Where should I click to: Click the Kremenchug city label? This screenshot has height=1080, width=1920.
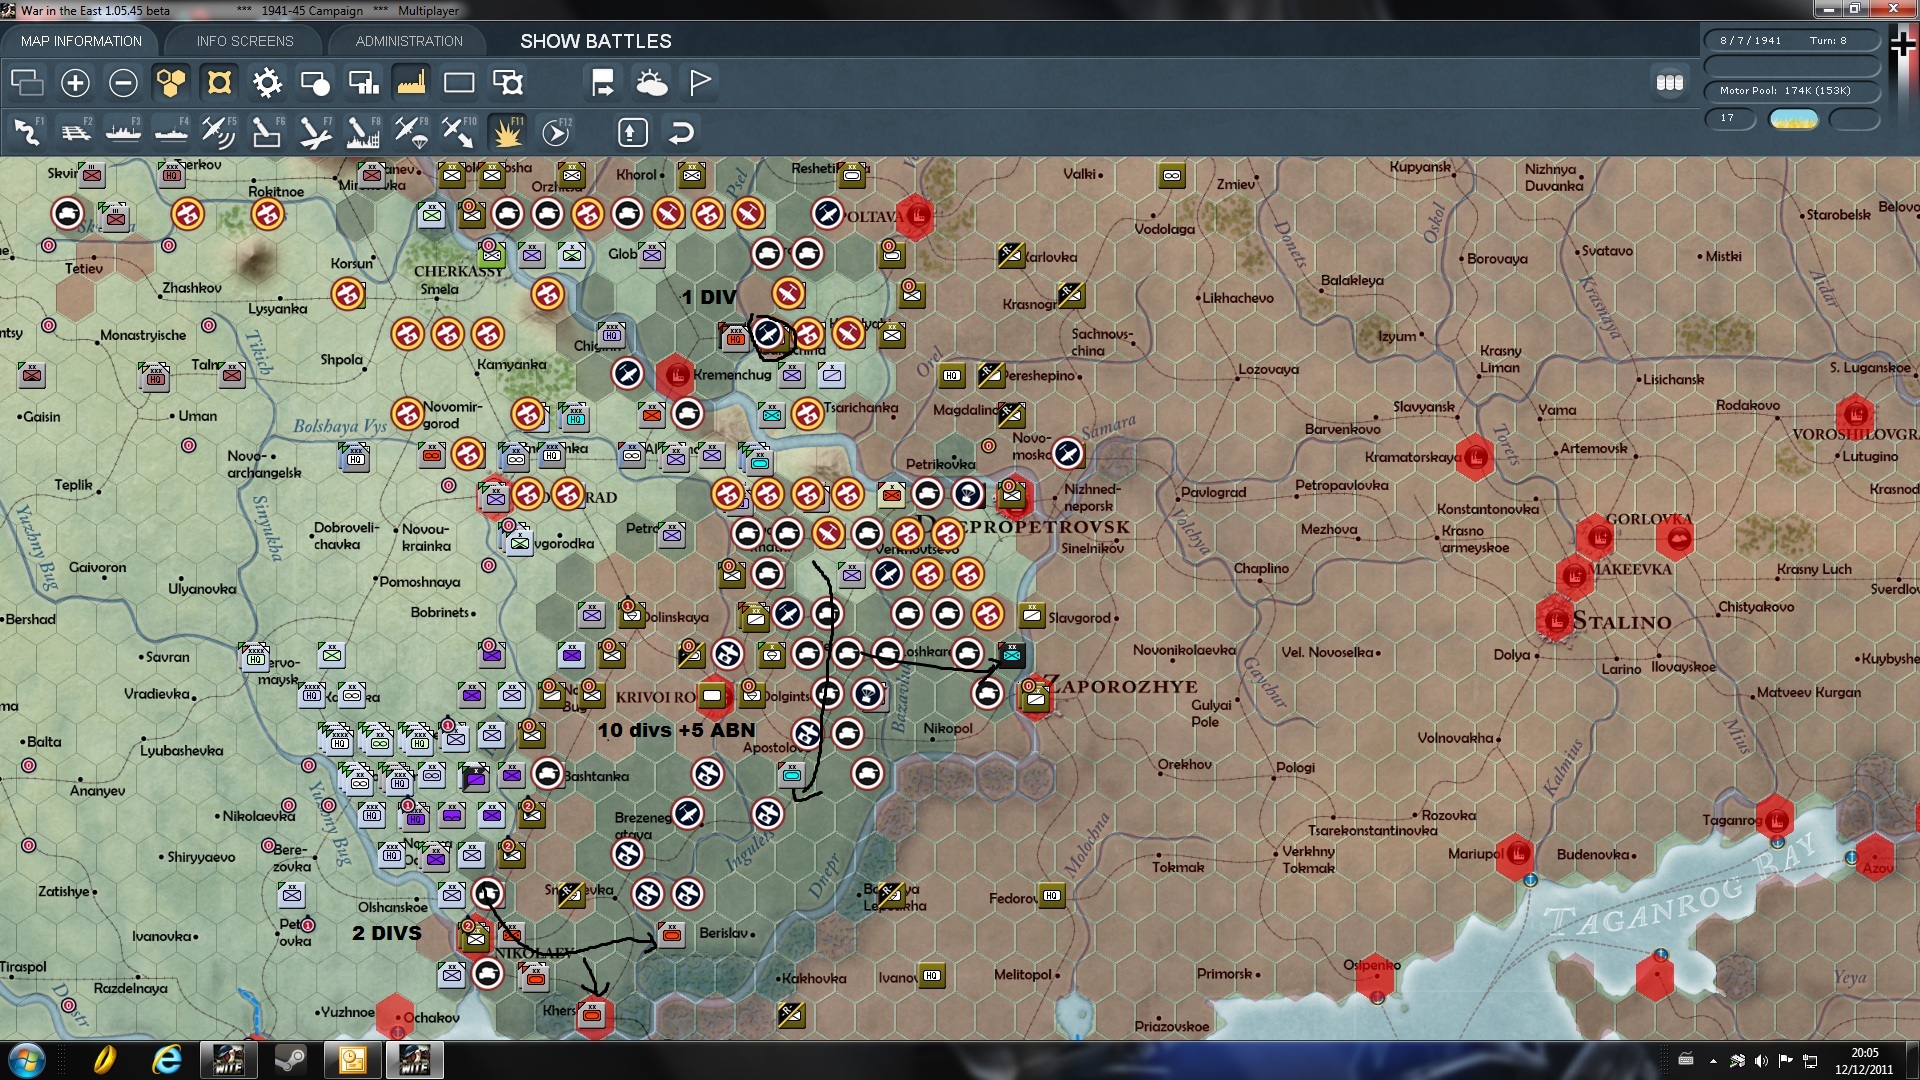pos(732,375)
